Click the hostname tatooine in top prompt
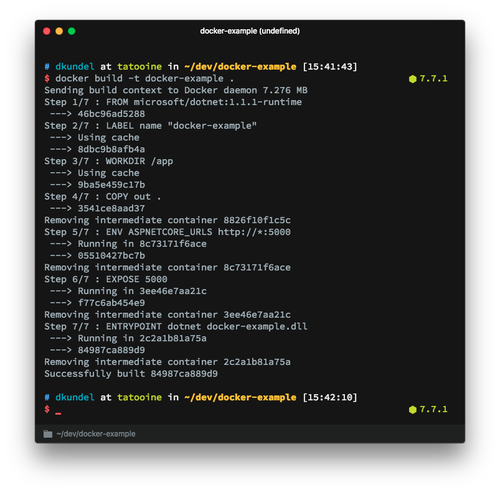The image size is (500, 493). (x=139, y=67)
